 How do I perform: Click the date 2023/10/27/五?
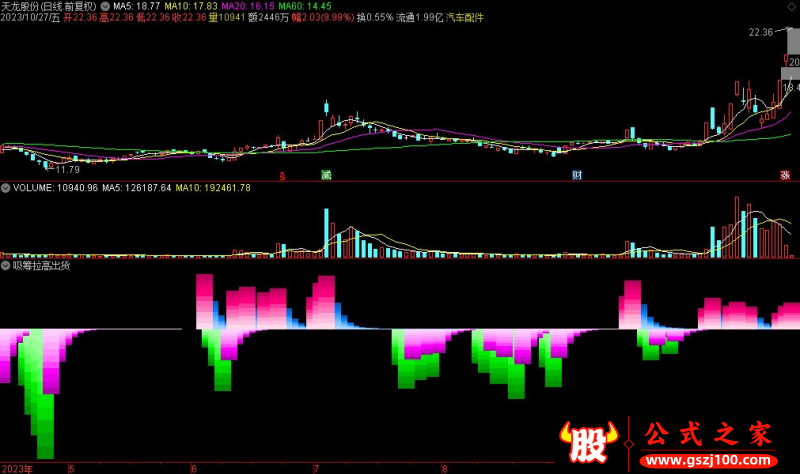tap(30, 18)
